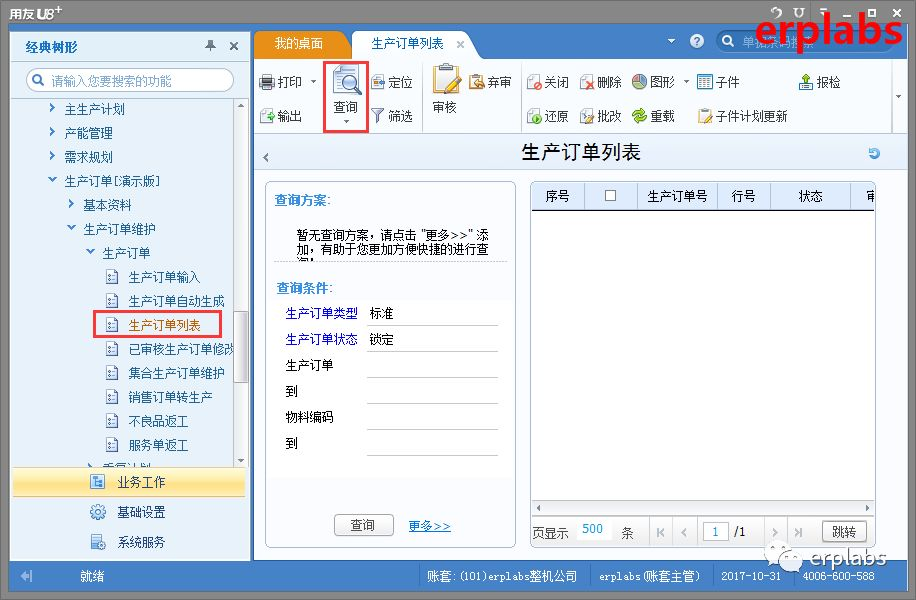Screen dimensions: 916x600
Task: Expand the 需求规划 tree node
Action: 52,156
